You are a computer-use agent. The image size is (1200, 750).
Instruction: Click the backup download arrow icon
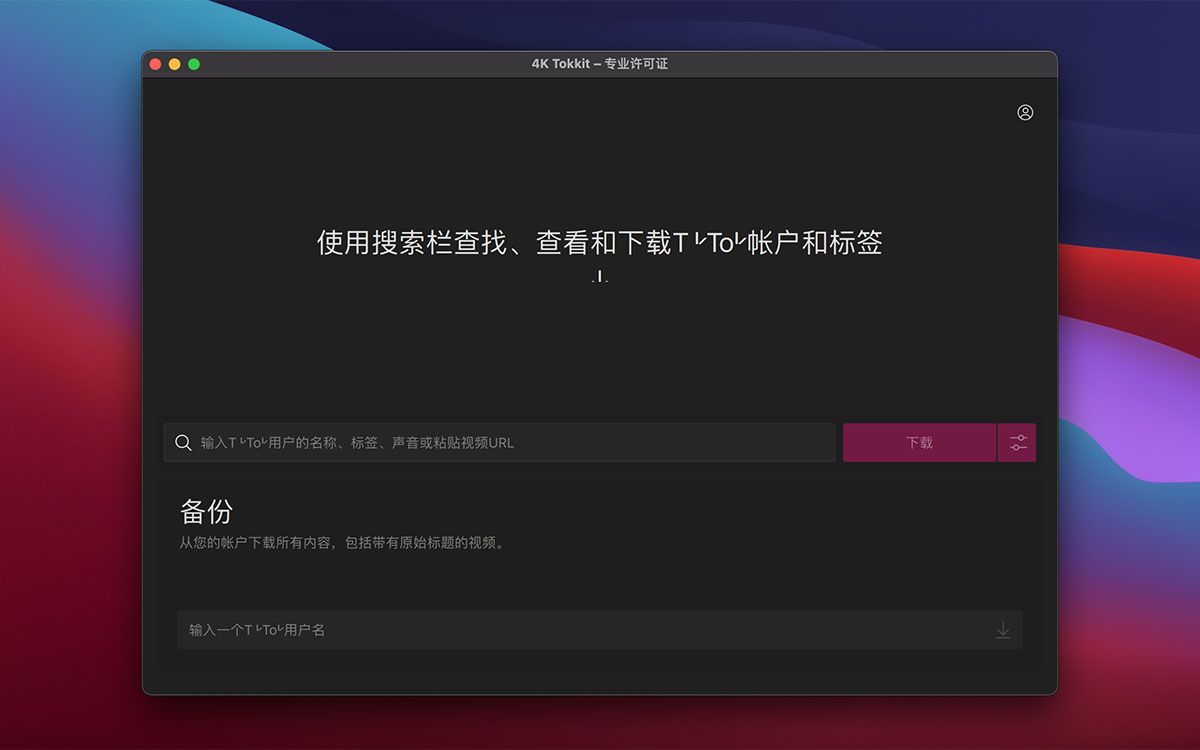[1003, 630]
